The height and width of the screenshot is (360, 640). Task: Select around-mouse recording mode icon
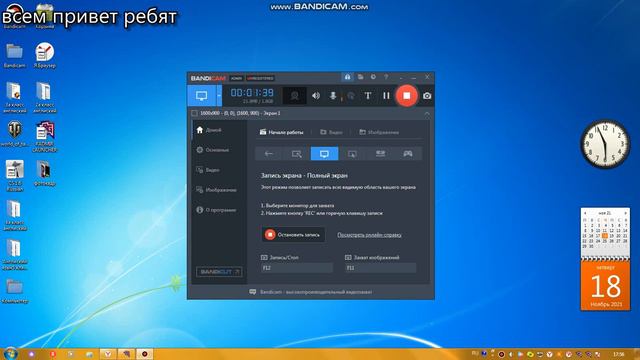point(352,153)
